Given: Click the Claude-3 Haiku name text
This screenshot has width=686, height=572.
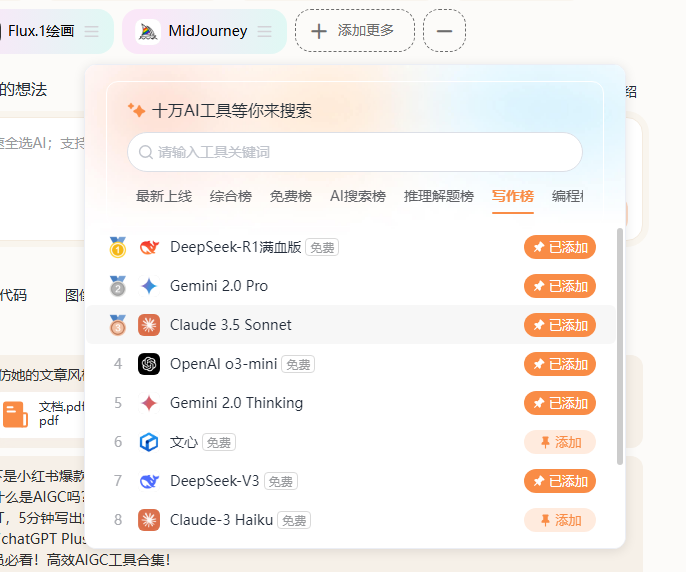Looking at the screenshot, I should [x=221, y=520].
